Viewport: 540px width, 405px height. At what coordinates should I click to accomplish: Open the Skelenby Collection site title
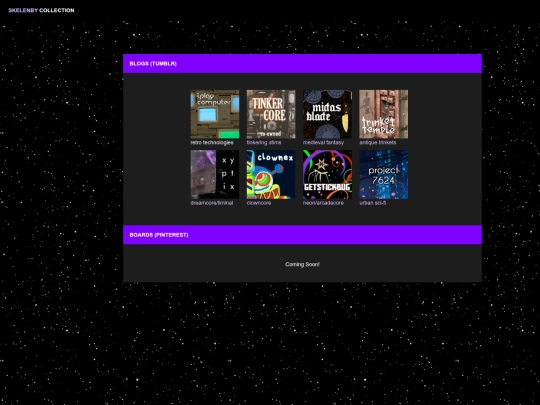41,10
